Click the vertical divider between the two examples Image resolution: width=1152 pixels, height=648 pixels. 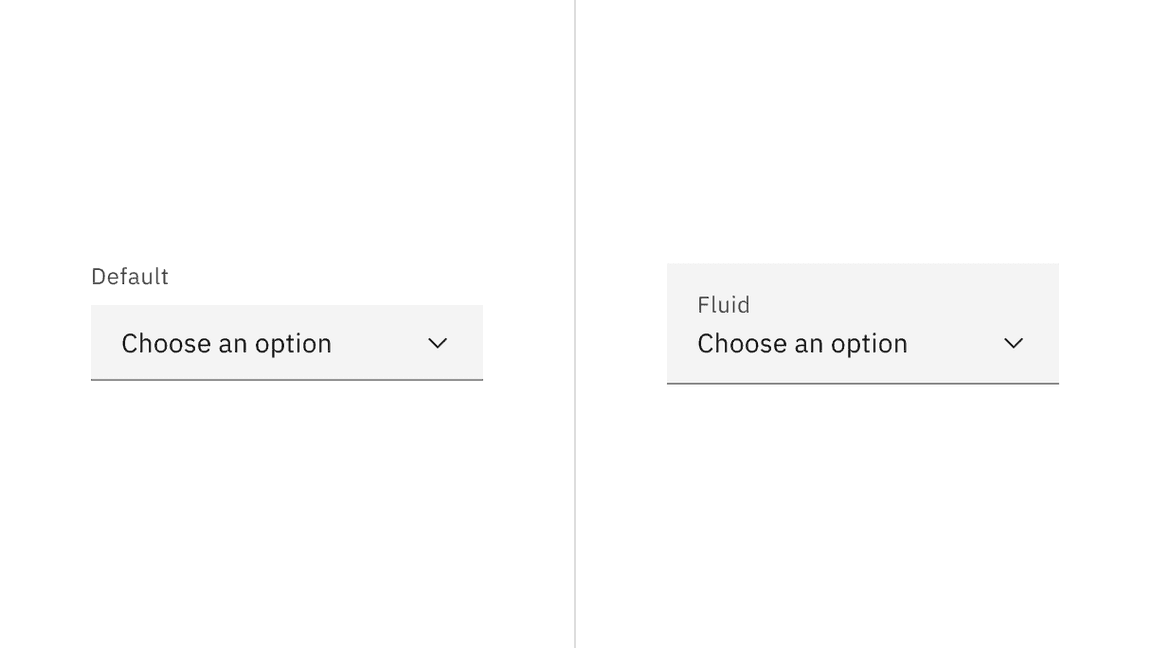575,324
